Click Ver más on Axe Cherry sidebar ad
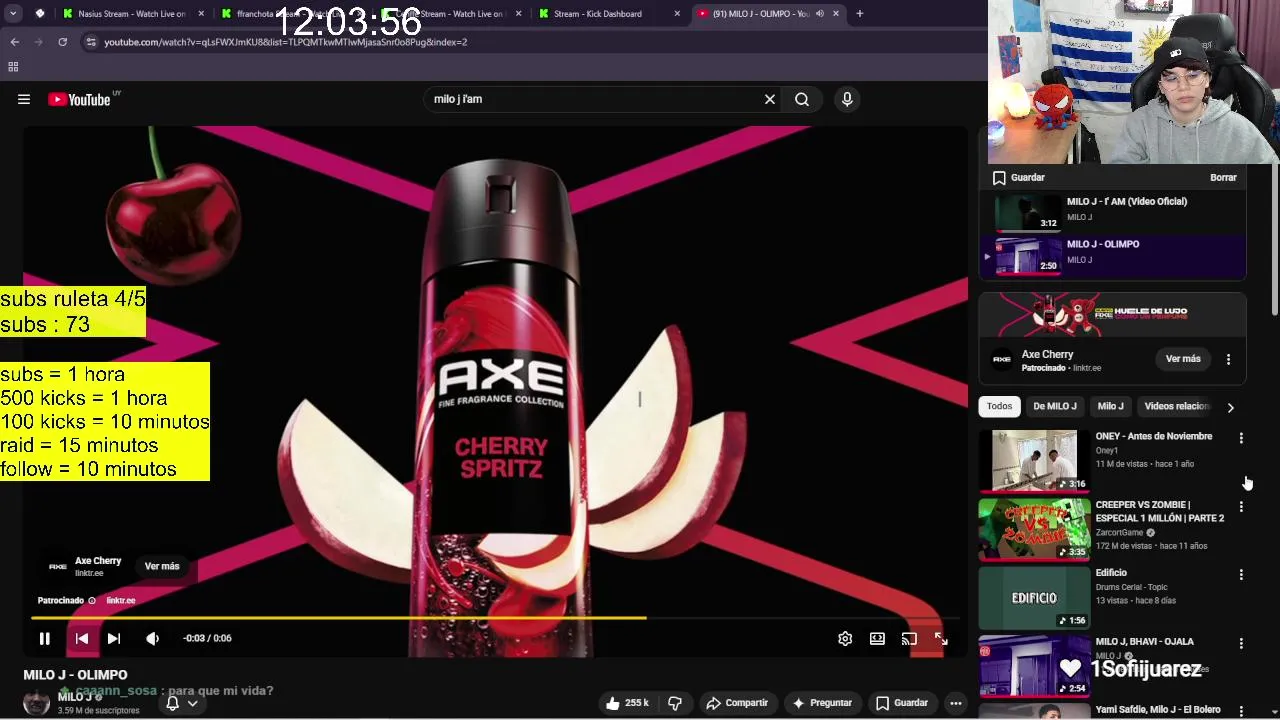This screenshot has height=720, width=1280. point(1183,359)
